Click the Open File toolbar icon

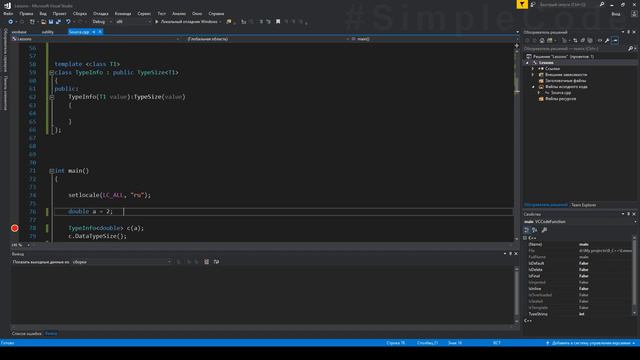pyautogui.click(x=43, y=22)
